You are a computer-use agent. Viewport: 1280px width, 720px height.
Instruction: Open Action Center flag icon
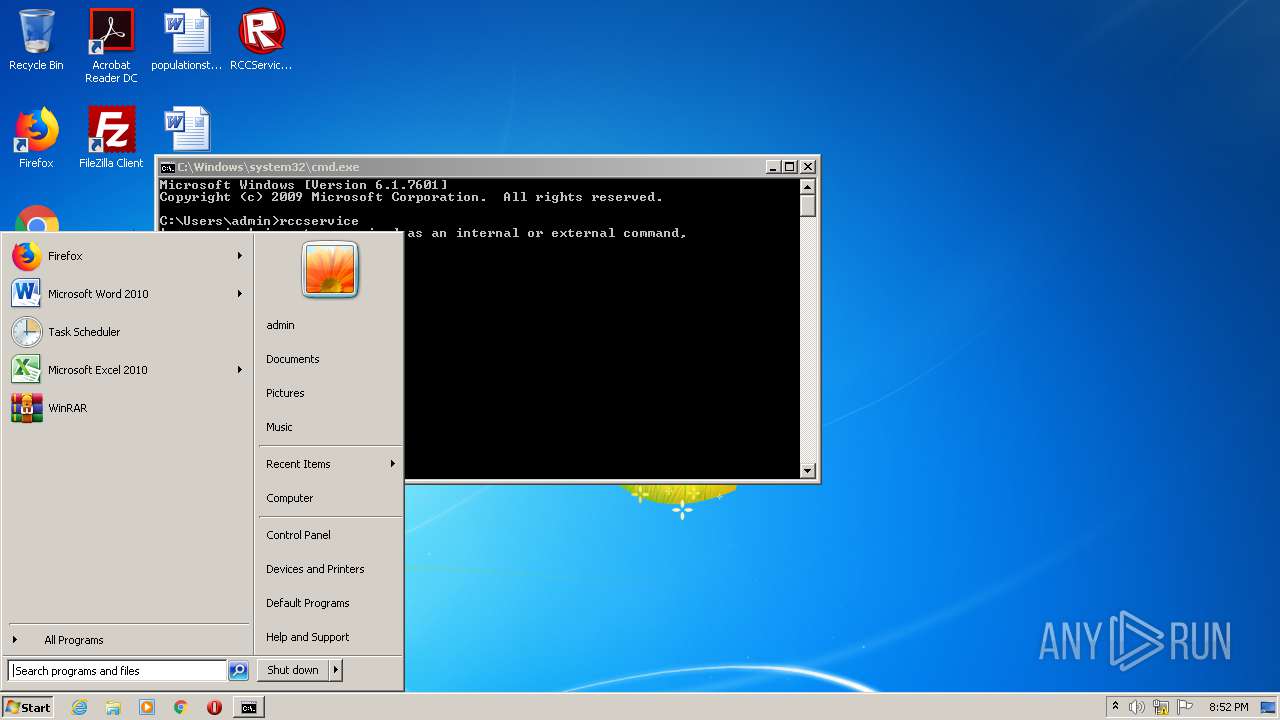click(1185, 707)
